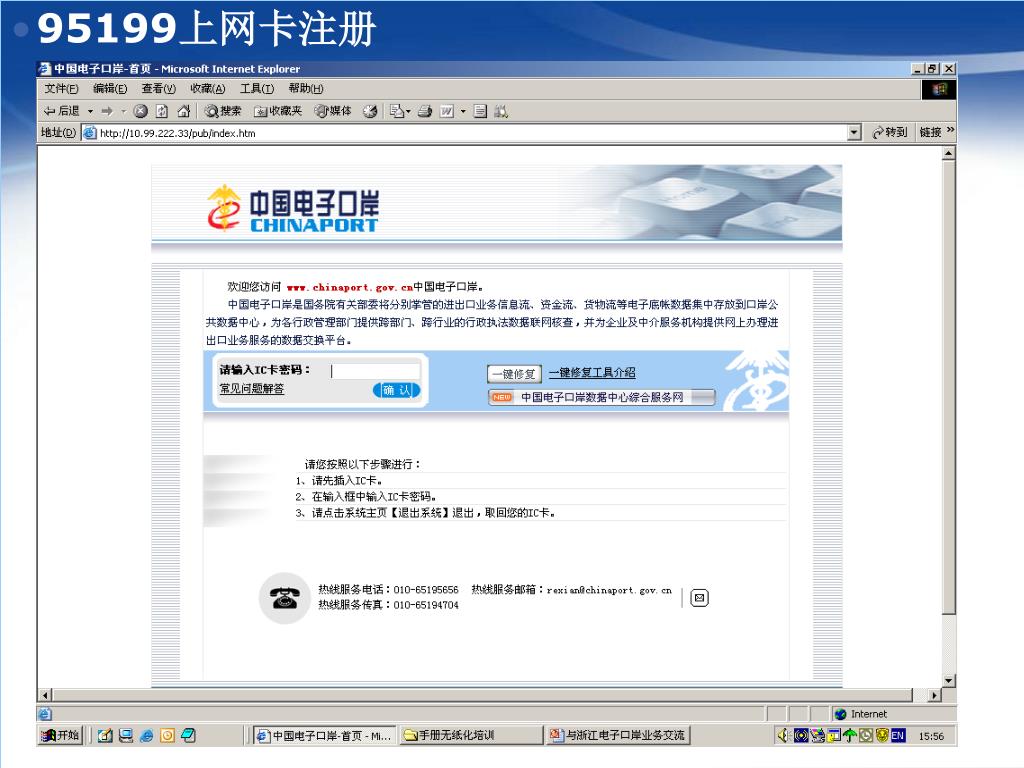
Task: Click the Windows Start (开始) button
Action: [x=59, y=736]
